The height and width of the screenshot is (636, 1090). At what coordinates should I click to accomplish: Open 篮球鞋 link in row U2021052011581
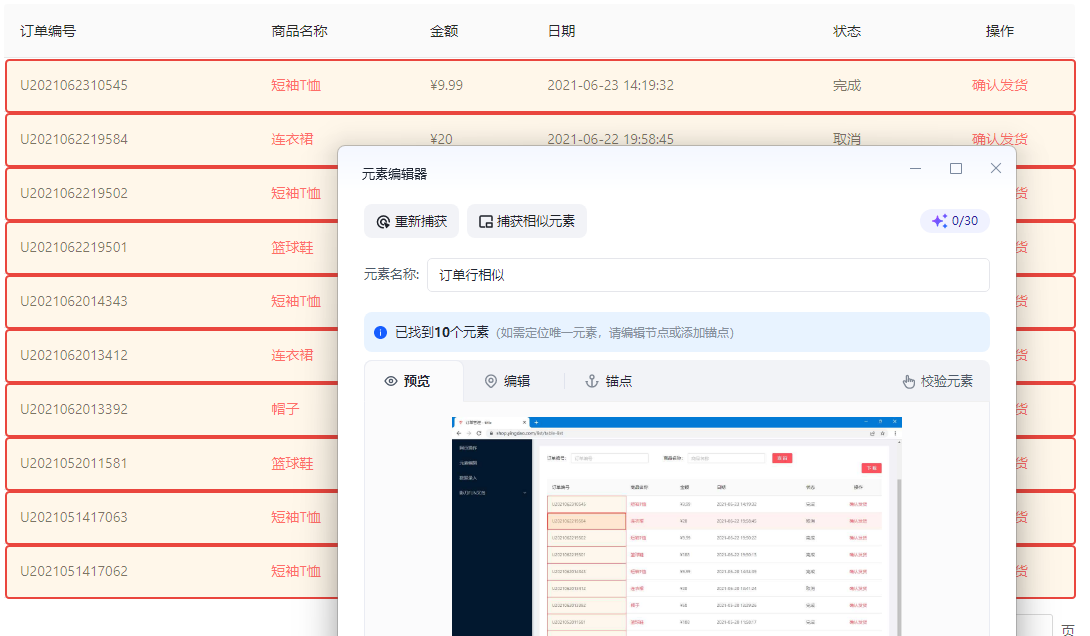pyautogui.click(x=292, y=463)
